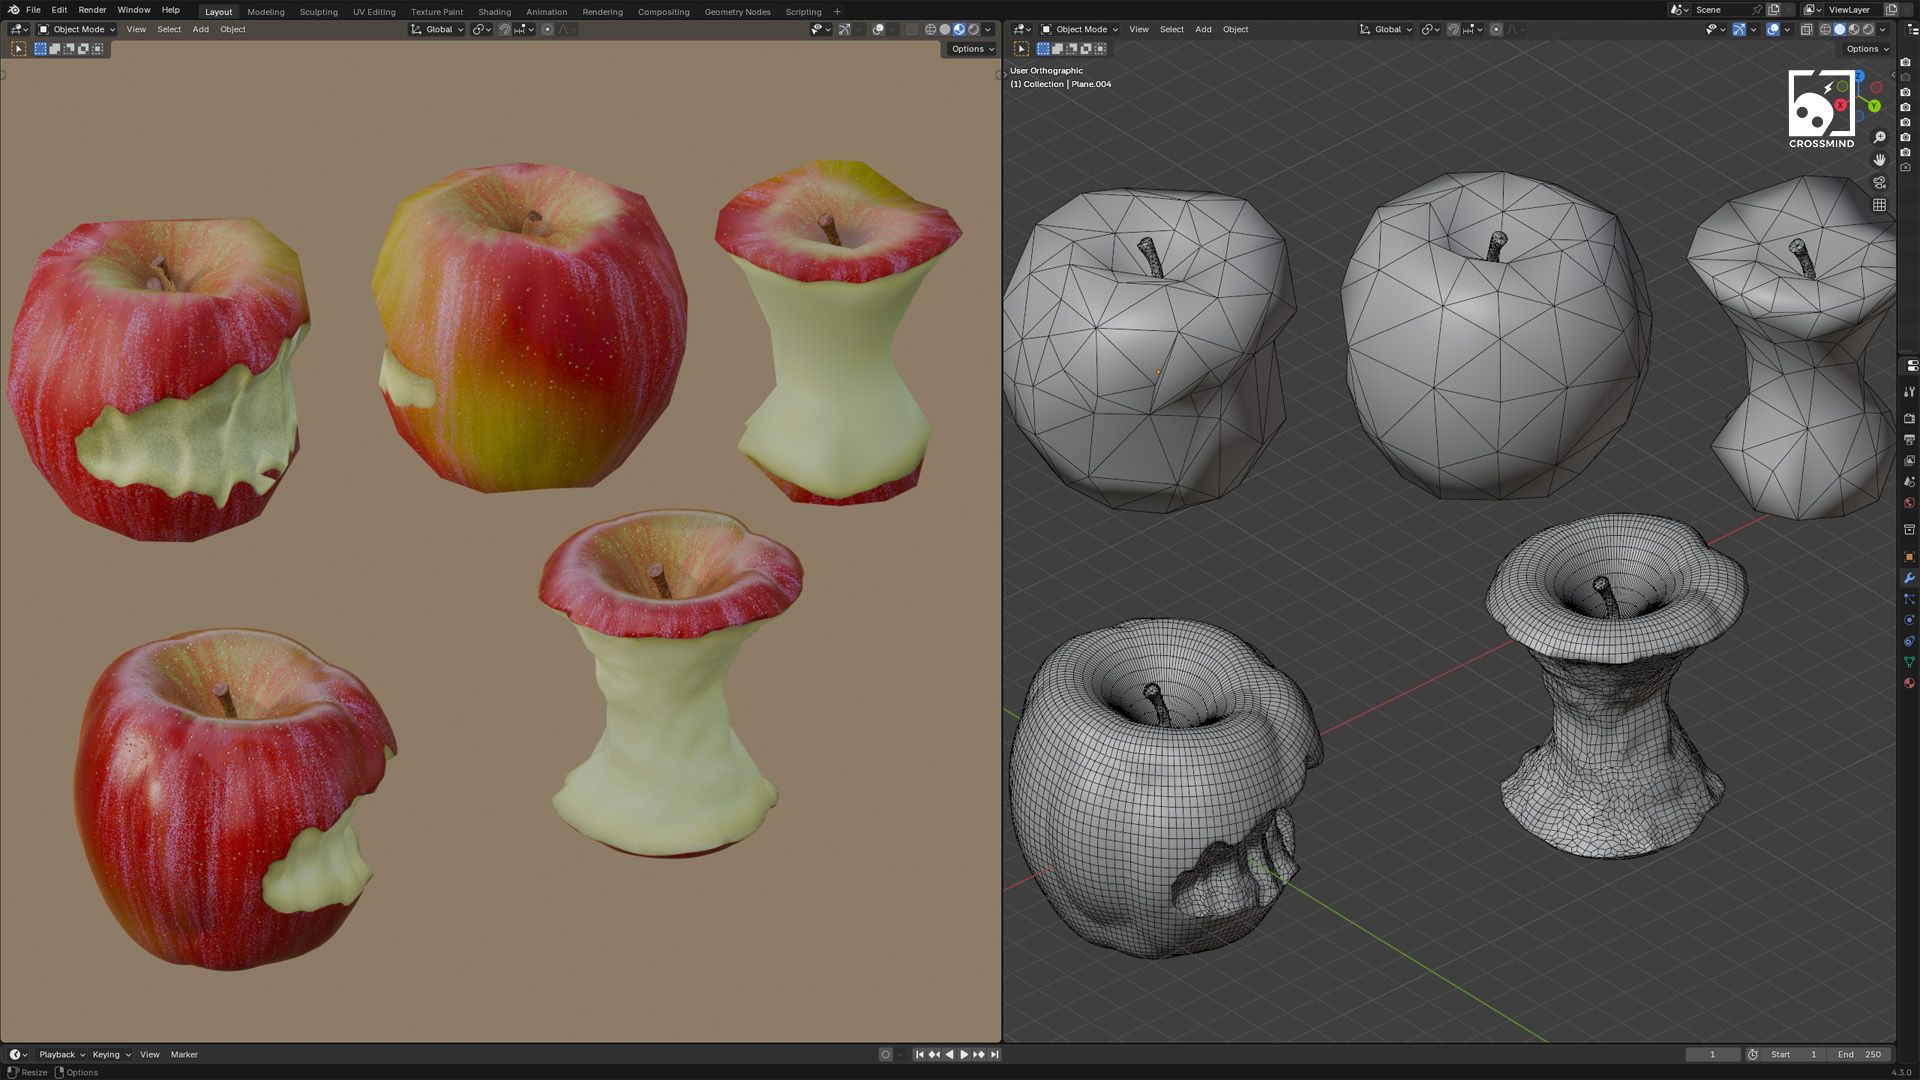Click the zoom in/out viewport gizmo
Screen dimensions: 1920x1080
(1879, 137)
